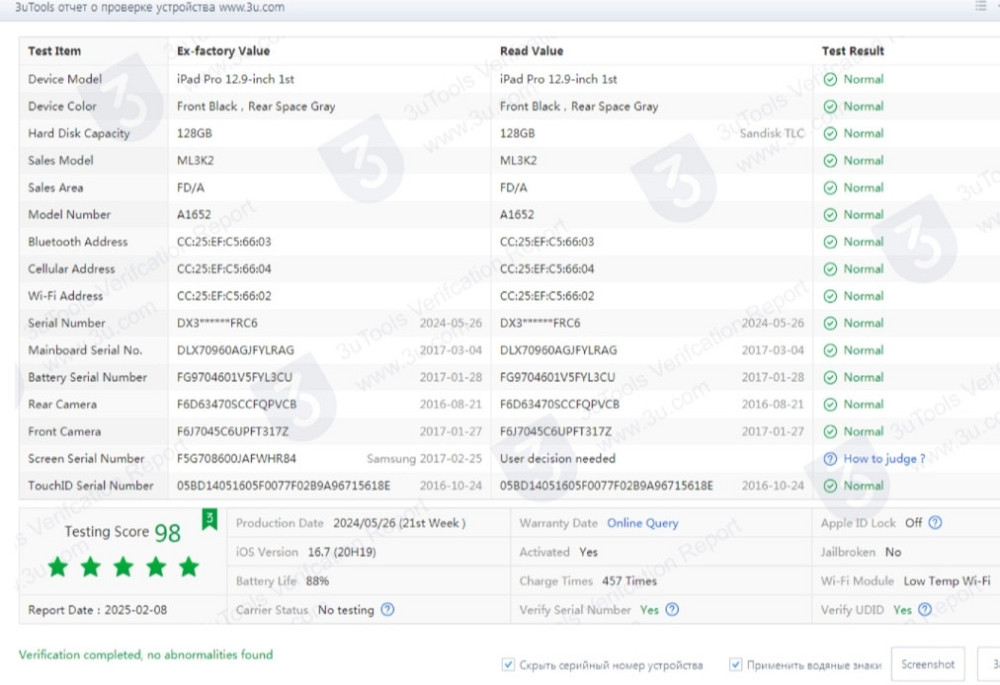This screenshot has width=1000, height=685.
Task: Click the green badge beside Testing Score
Action: (x=210, y=520)
